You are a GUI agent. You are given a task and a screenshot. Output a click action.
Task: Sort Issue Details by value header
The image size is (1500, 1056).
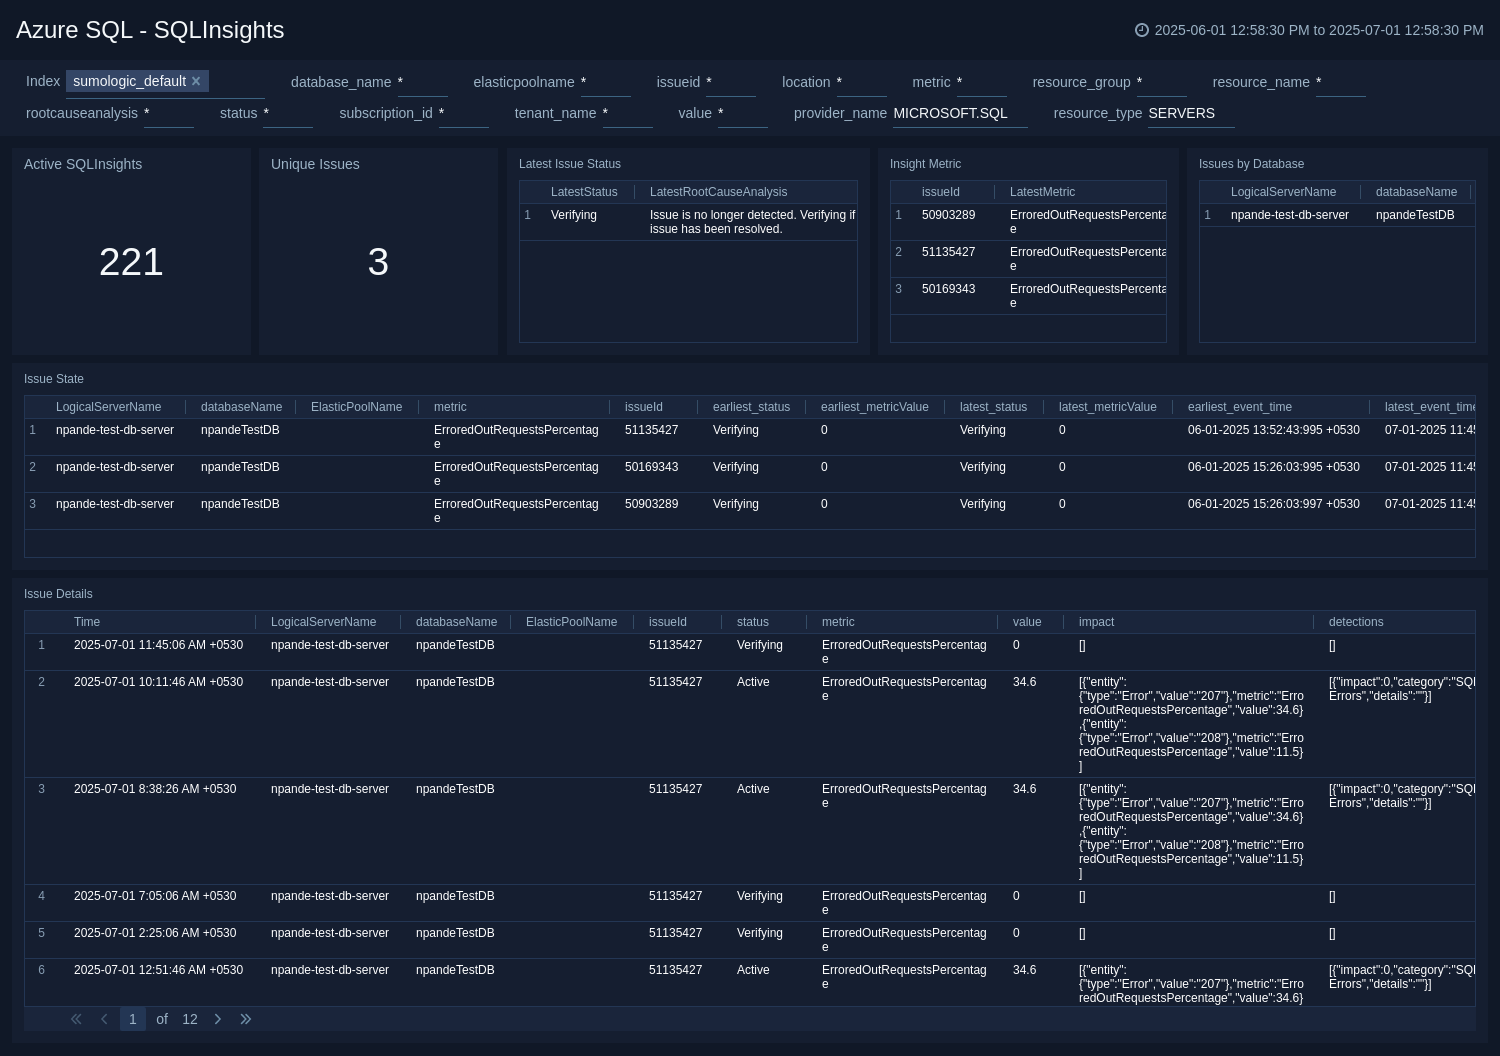pyautogui.click(x=1027, y=622)
